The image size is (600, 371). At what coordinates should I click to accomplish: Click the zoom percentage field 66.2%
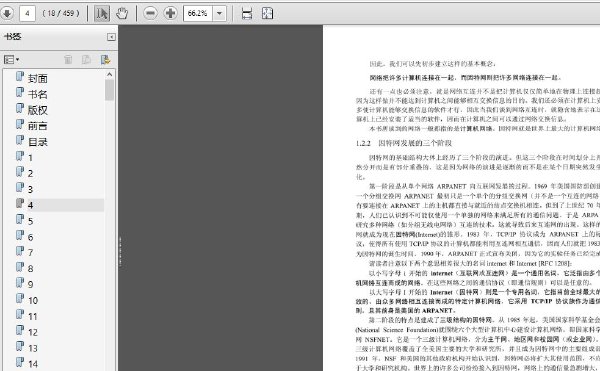(x=198, y=13)
